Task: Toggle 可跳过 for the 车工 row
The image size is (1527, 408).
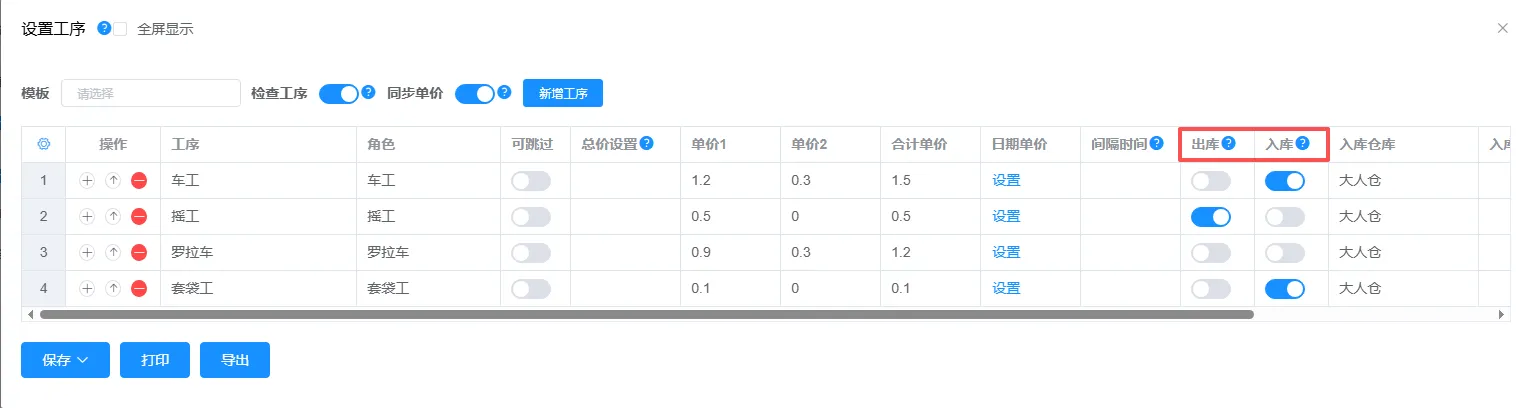Action: click(x=531, y=181)
